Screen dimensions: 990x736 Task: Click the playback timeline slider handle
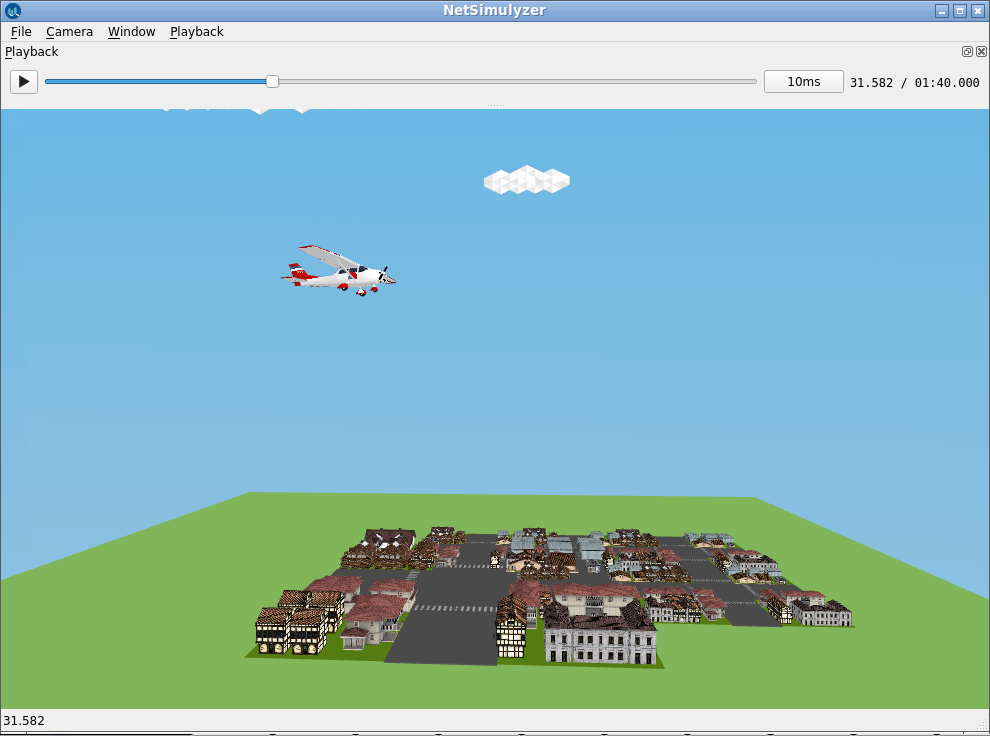(272, 81)
